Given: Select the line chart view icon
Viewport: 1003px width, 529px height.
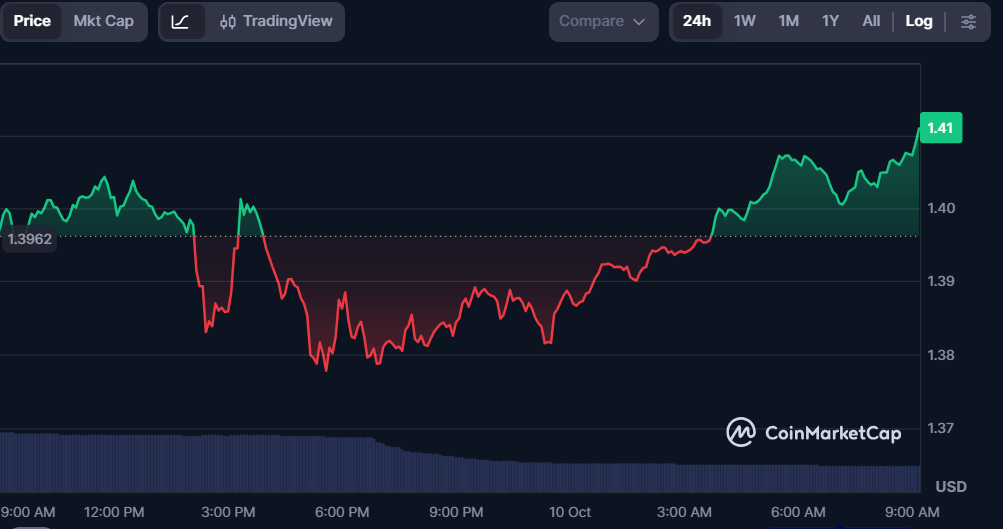Looking at the screenshot, I should pos(181,21).
